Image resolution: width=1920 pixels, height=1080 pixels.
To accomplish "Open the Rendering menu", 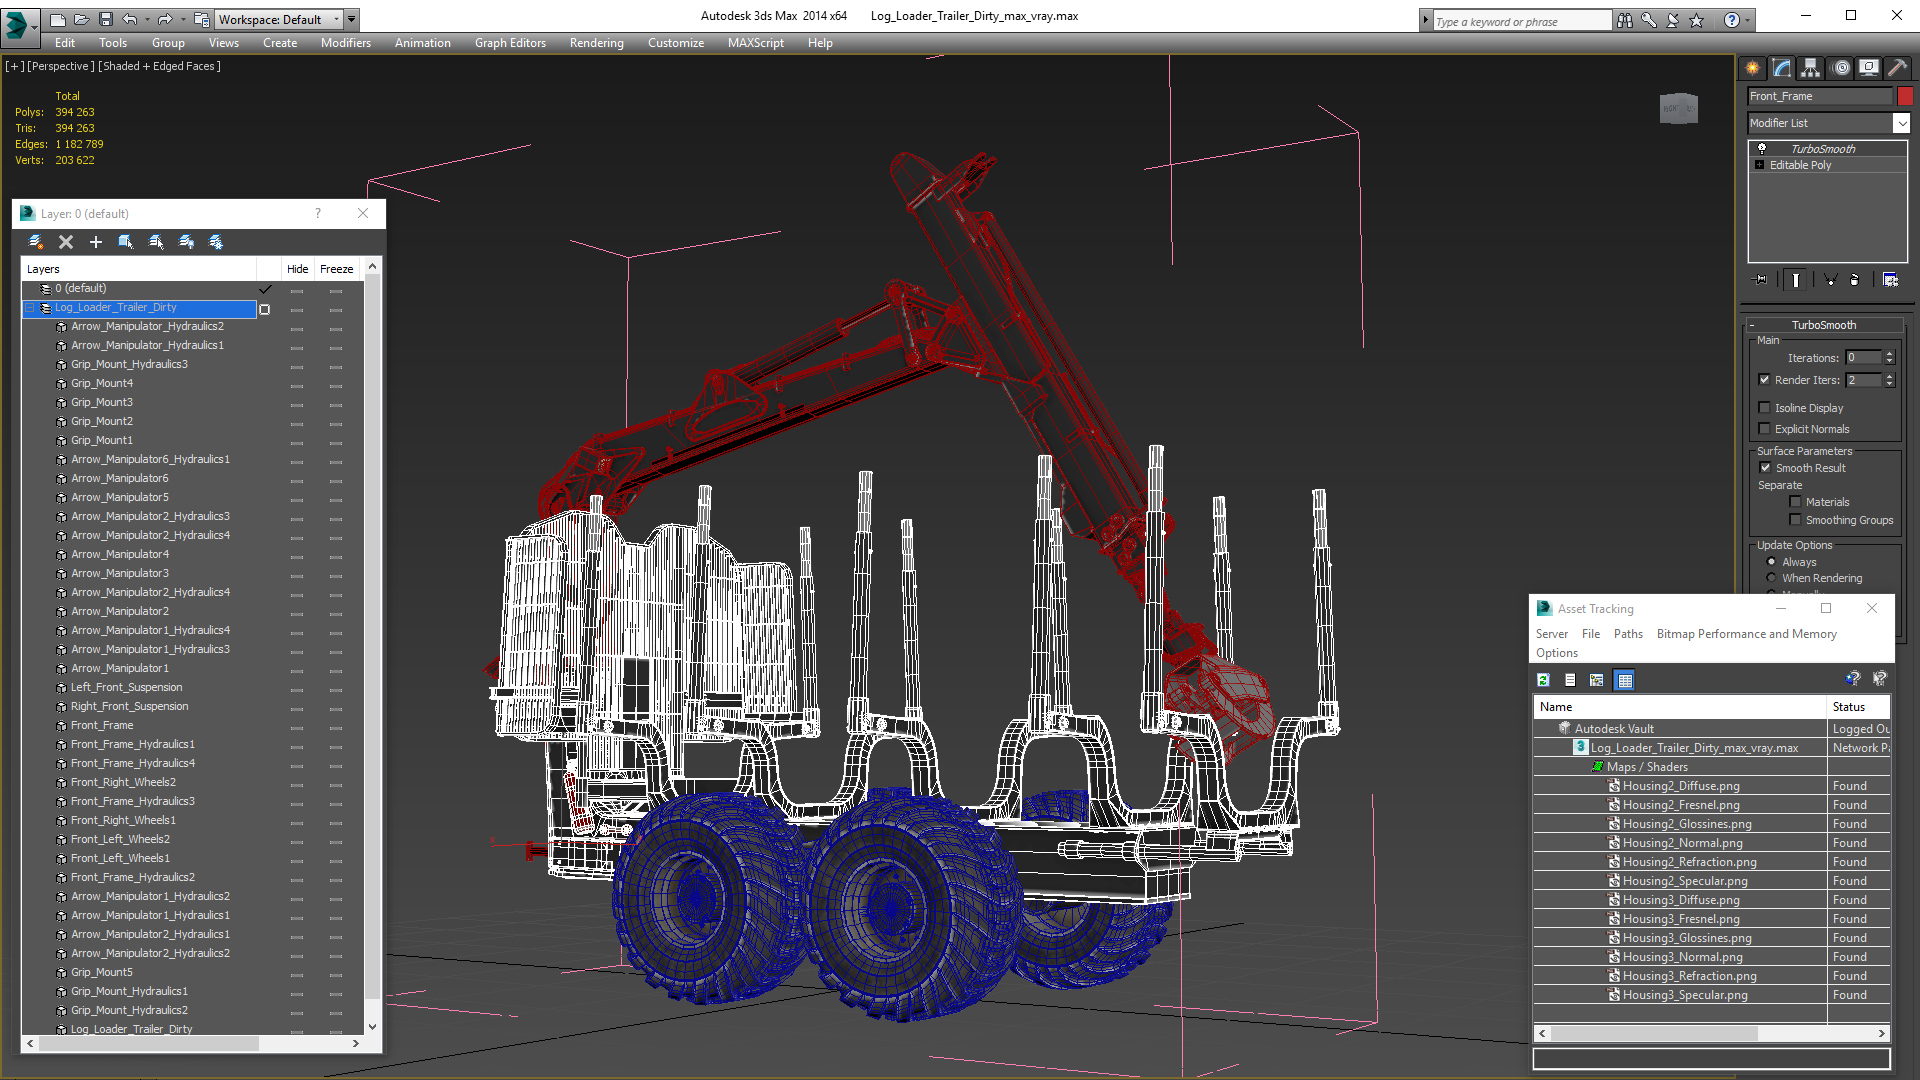I will 596,43.
